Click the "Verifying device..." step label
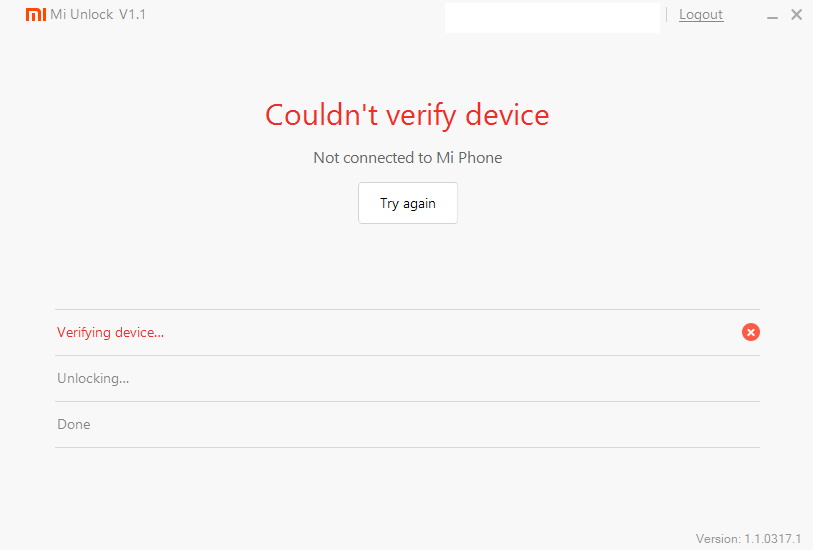Screen dimensions: 813x550 [x=110, y=332]
